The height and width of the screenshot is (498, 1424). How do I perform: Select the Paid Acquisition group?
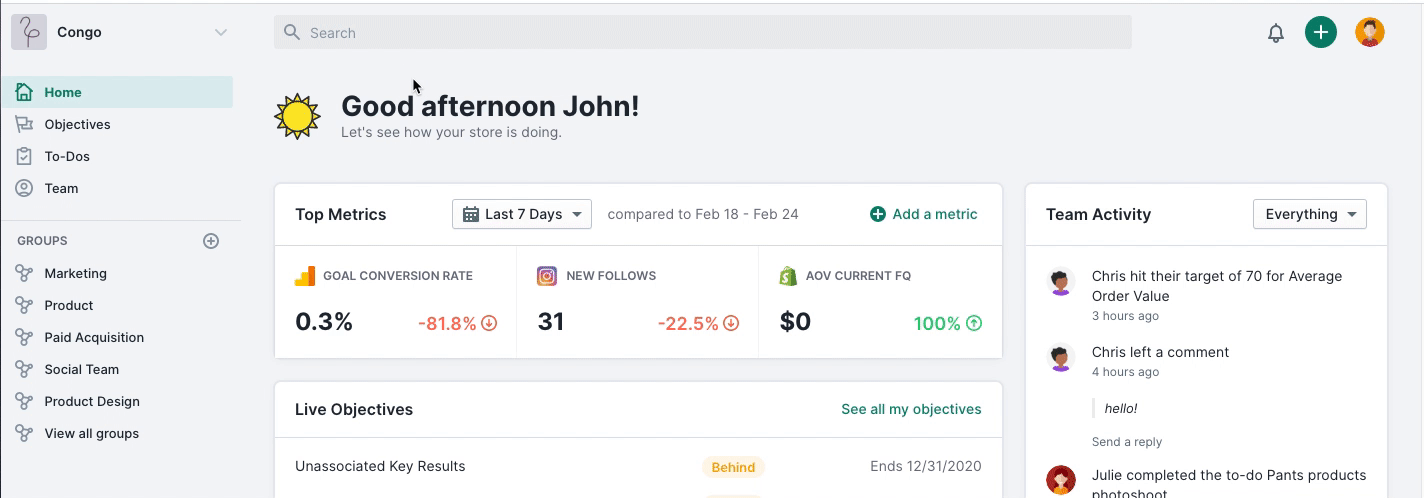tap(94, 337)
